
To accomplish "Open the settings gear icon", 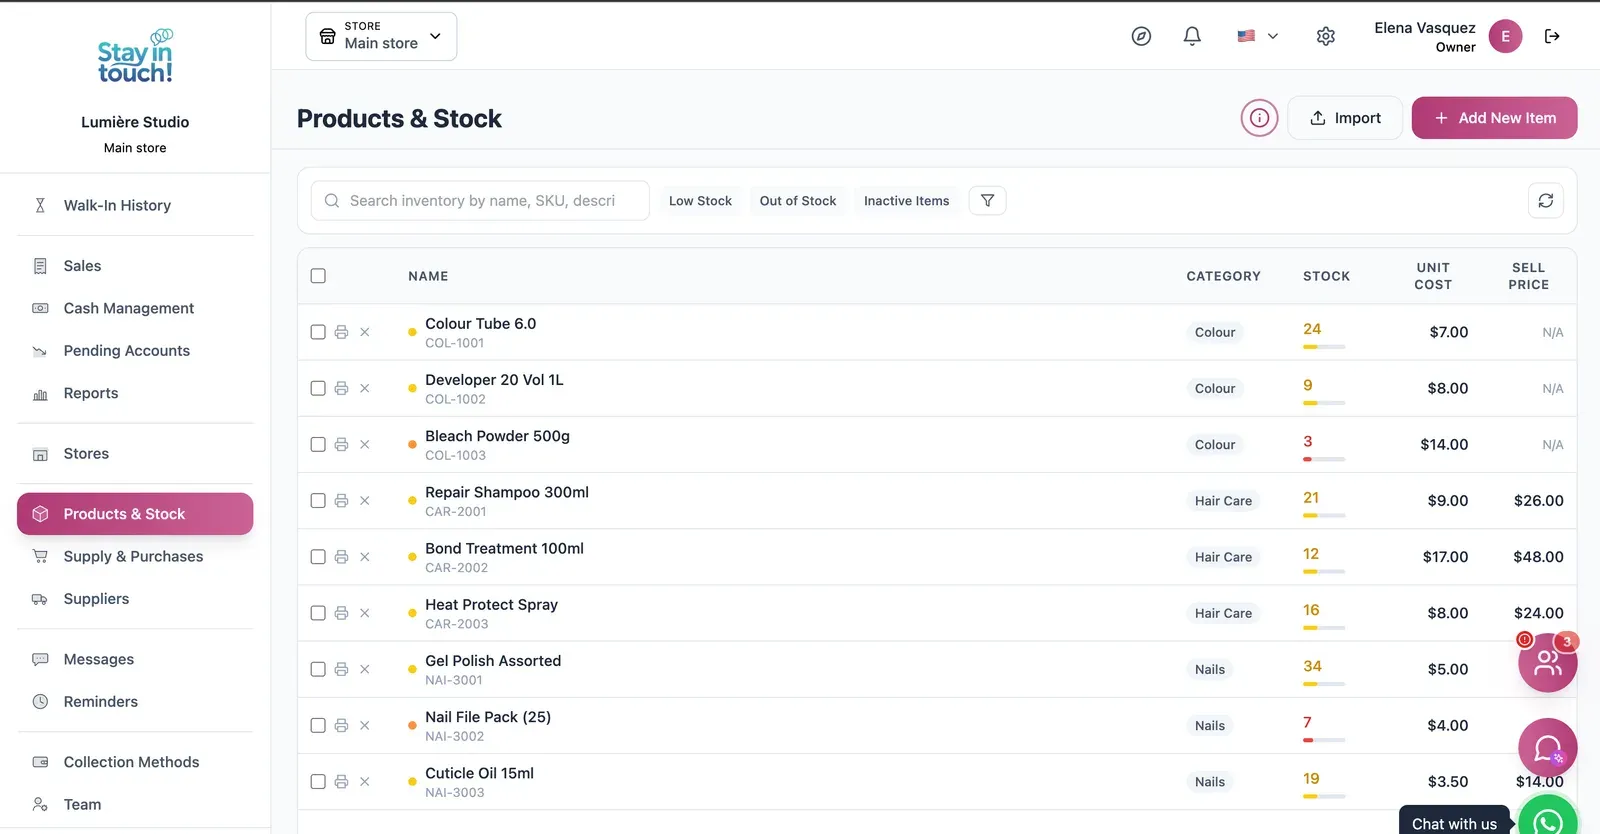I will (1326, 36).
